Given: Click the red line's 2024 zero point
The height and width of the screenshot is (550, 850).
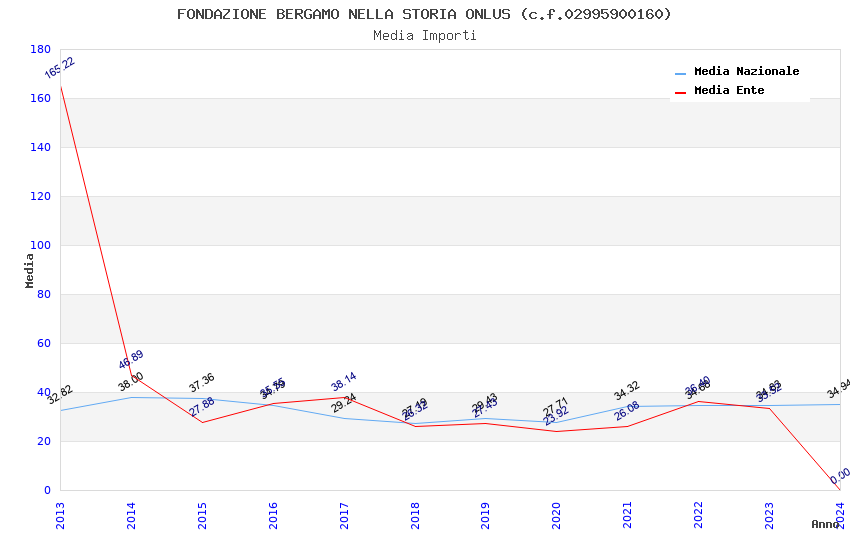Looking at the screenshot, I should 840,490.
